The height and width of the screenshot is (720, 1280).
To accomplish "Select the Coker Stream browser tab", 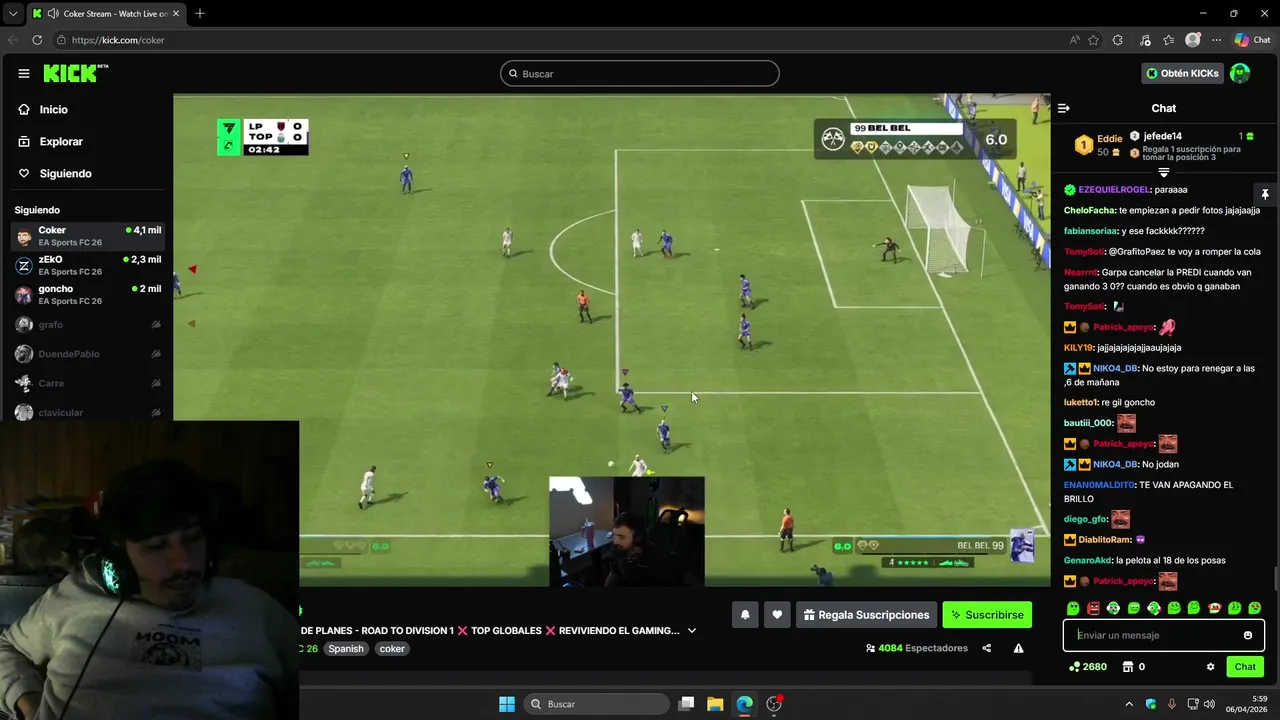I will pyautogui.click(x=105, y=14).
